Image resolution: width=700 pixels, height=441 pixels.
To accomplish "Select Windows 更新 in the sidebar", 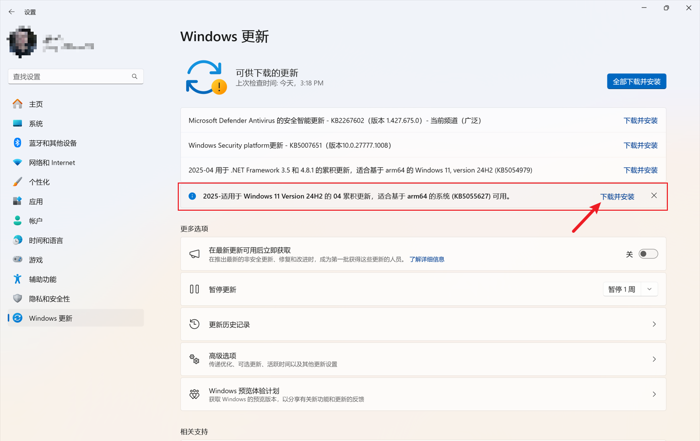I will coord(75,318).
